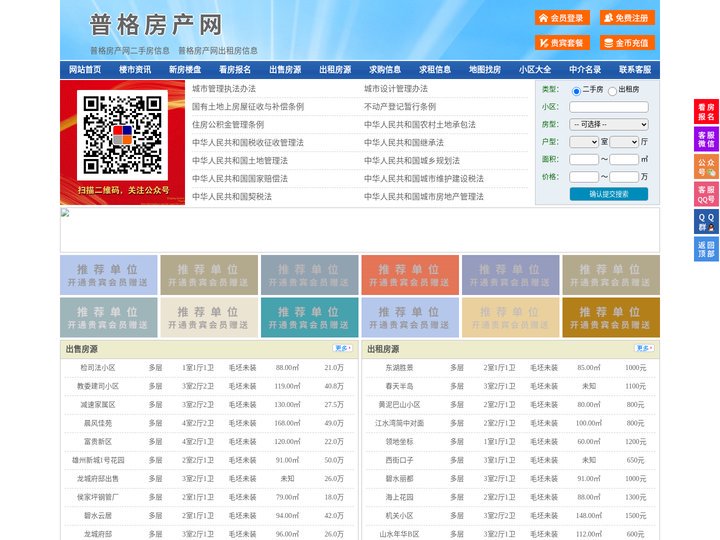Click the 普格房产网 site logo title

(x=156, y=25)
